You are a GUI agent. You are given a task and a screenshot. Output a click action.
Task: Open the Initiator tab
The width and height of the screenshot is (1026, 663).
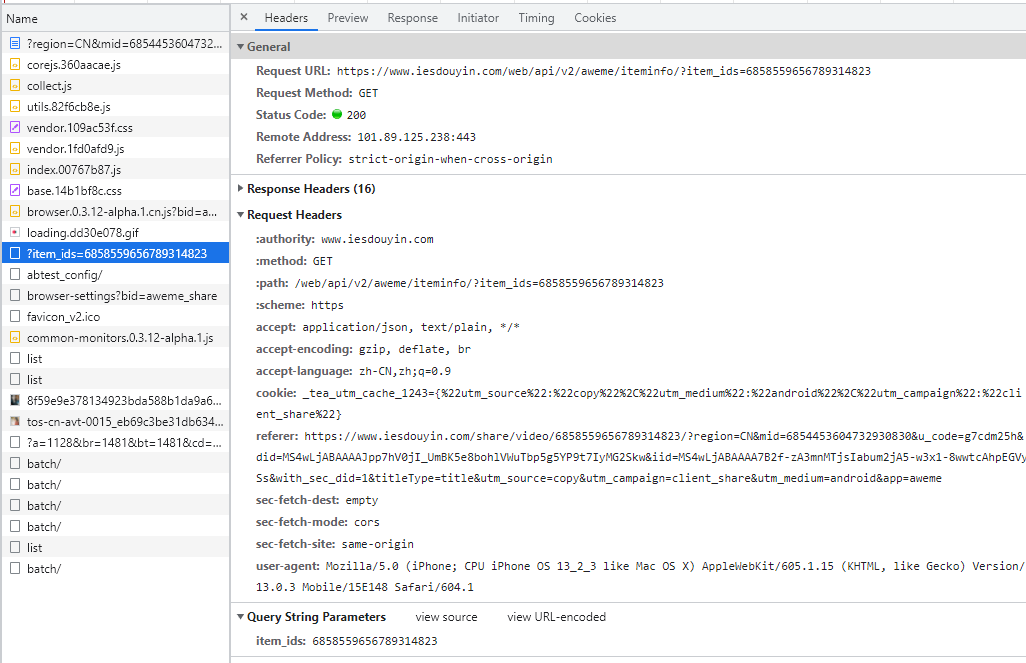[x=478, y=18]
